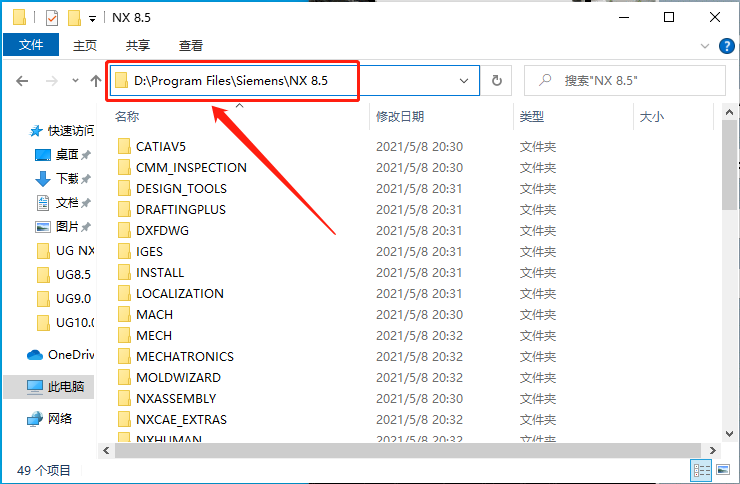Switch to the 查看 ribbon tab
Viewport: 740px width, 484px height.
pos(191,45)
